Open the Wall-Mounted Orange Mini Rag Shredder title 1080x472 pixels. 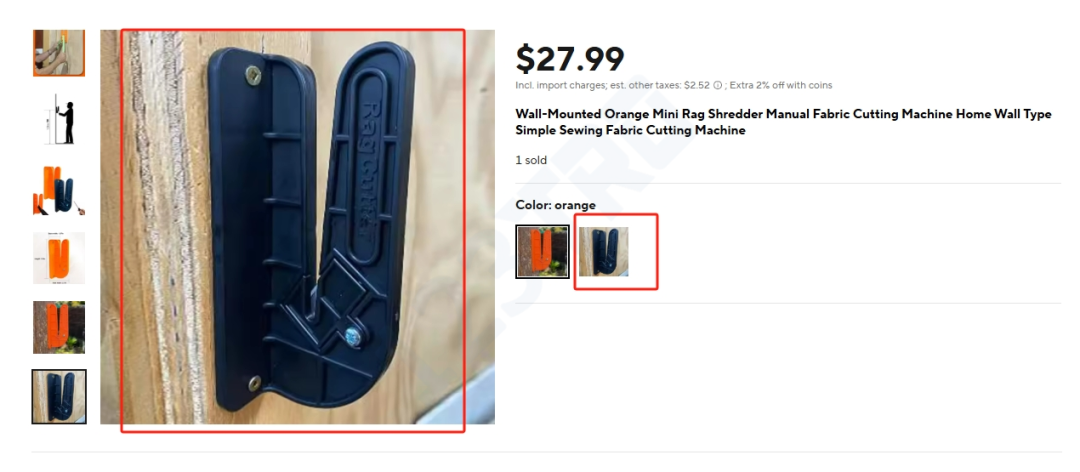click(x=783, y=122)
